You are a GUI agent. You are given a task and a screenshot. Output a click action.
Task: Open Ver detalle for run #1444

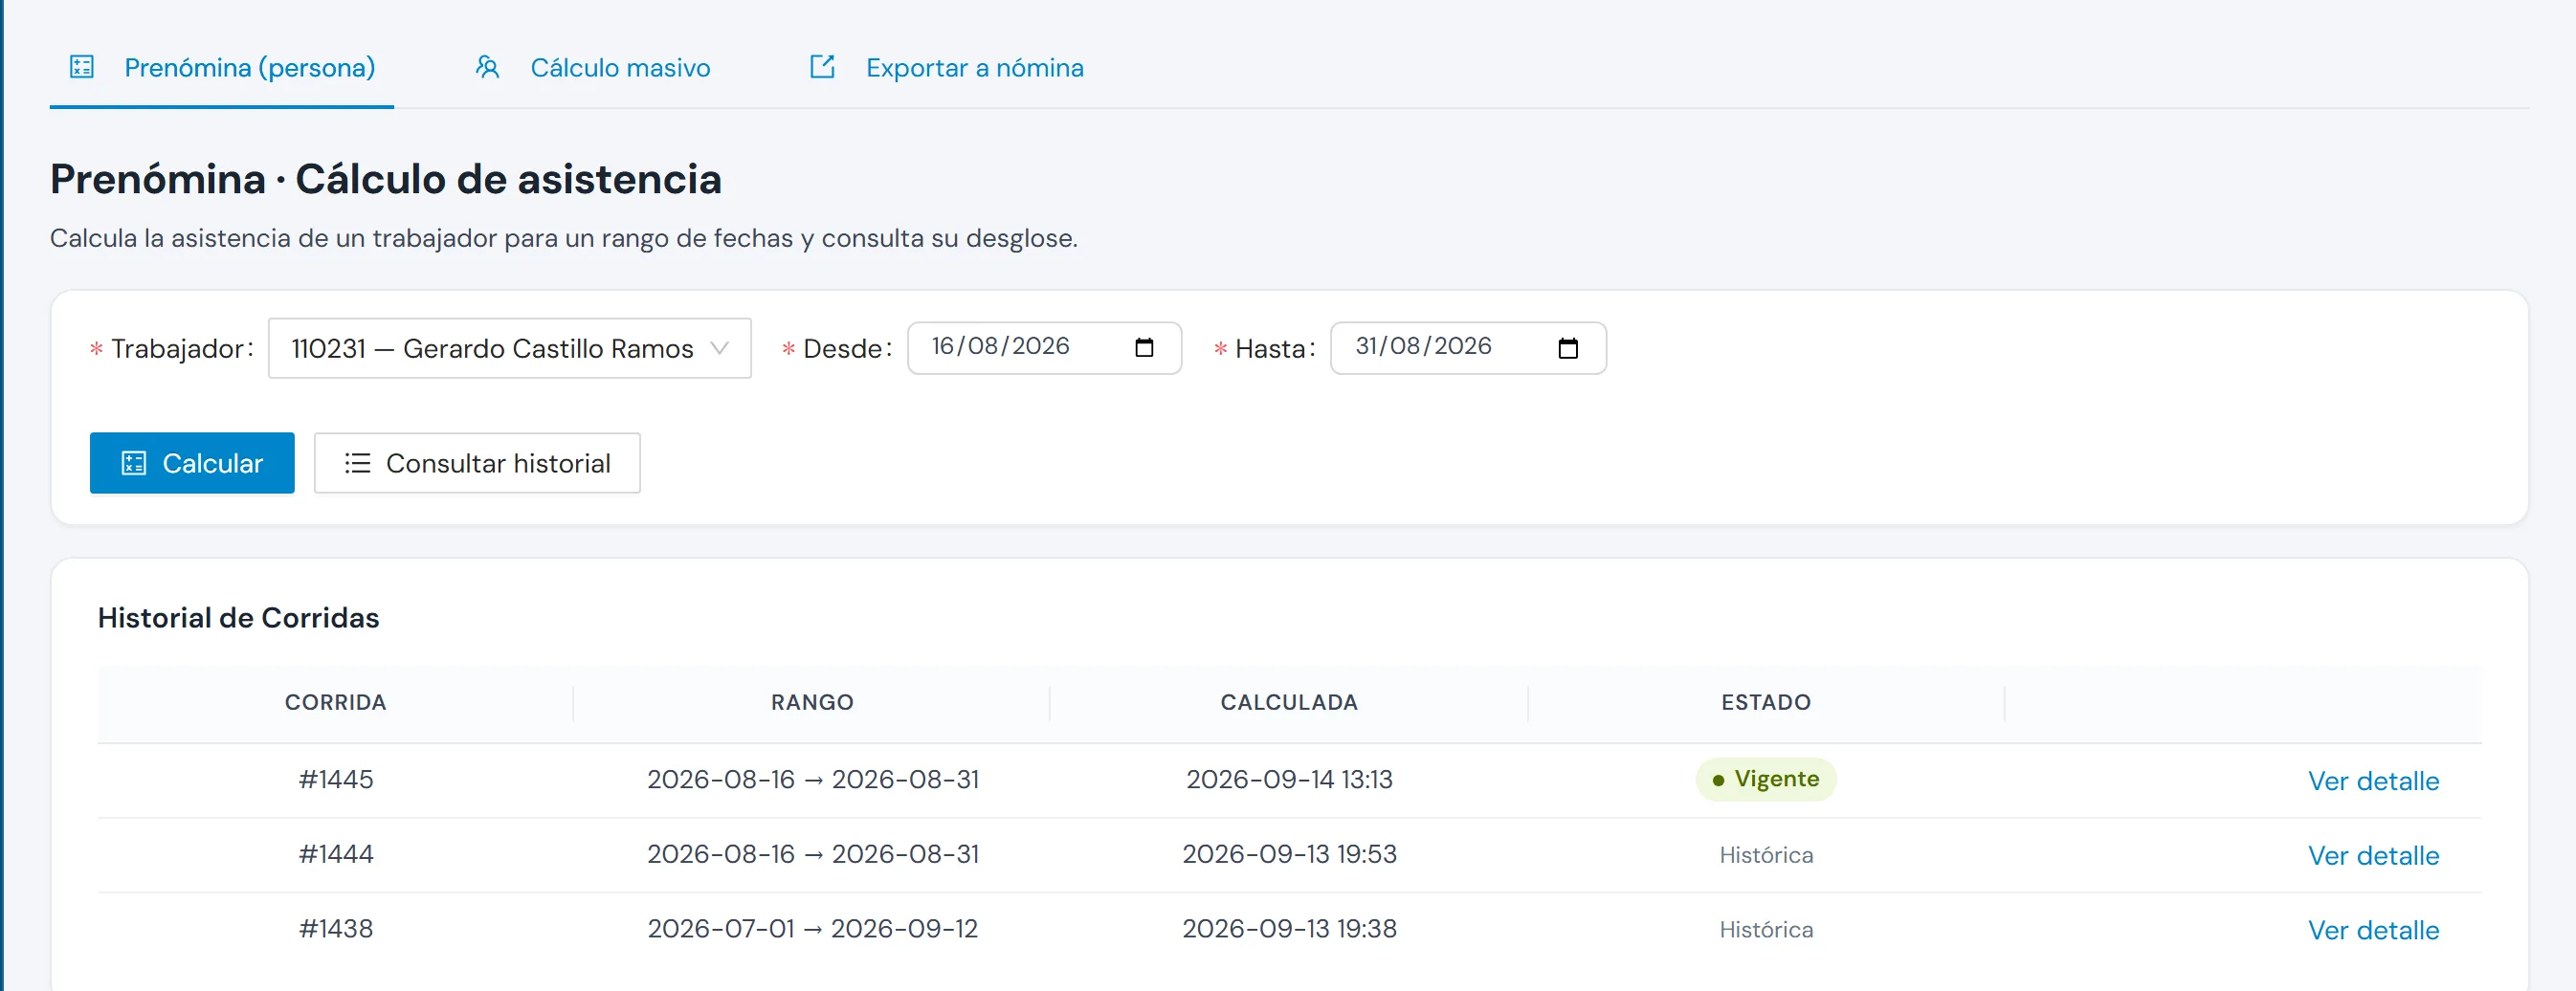pos(2373,856)
